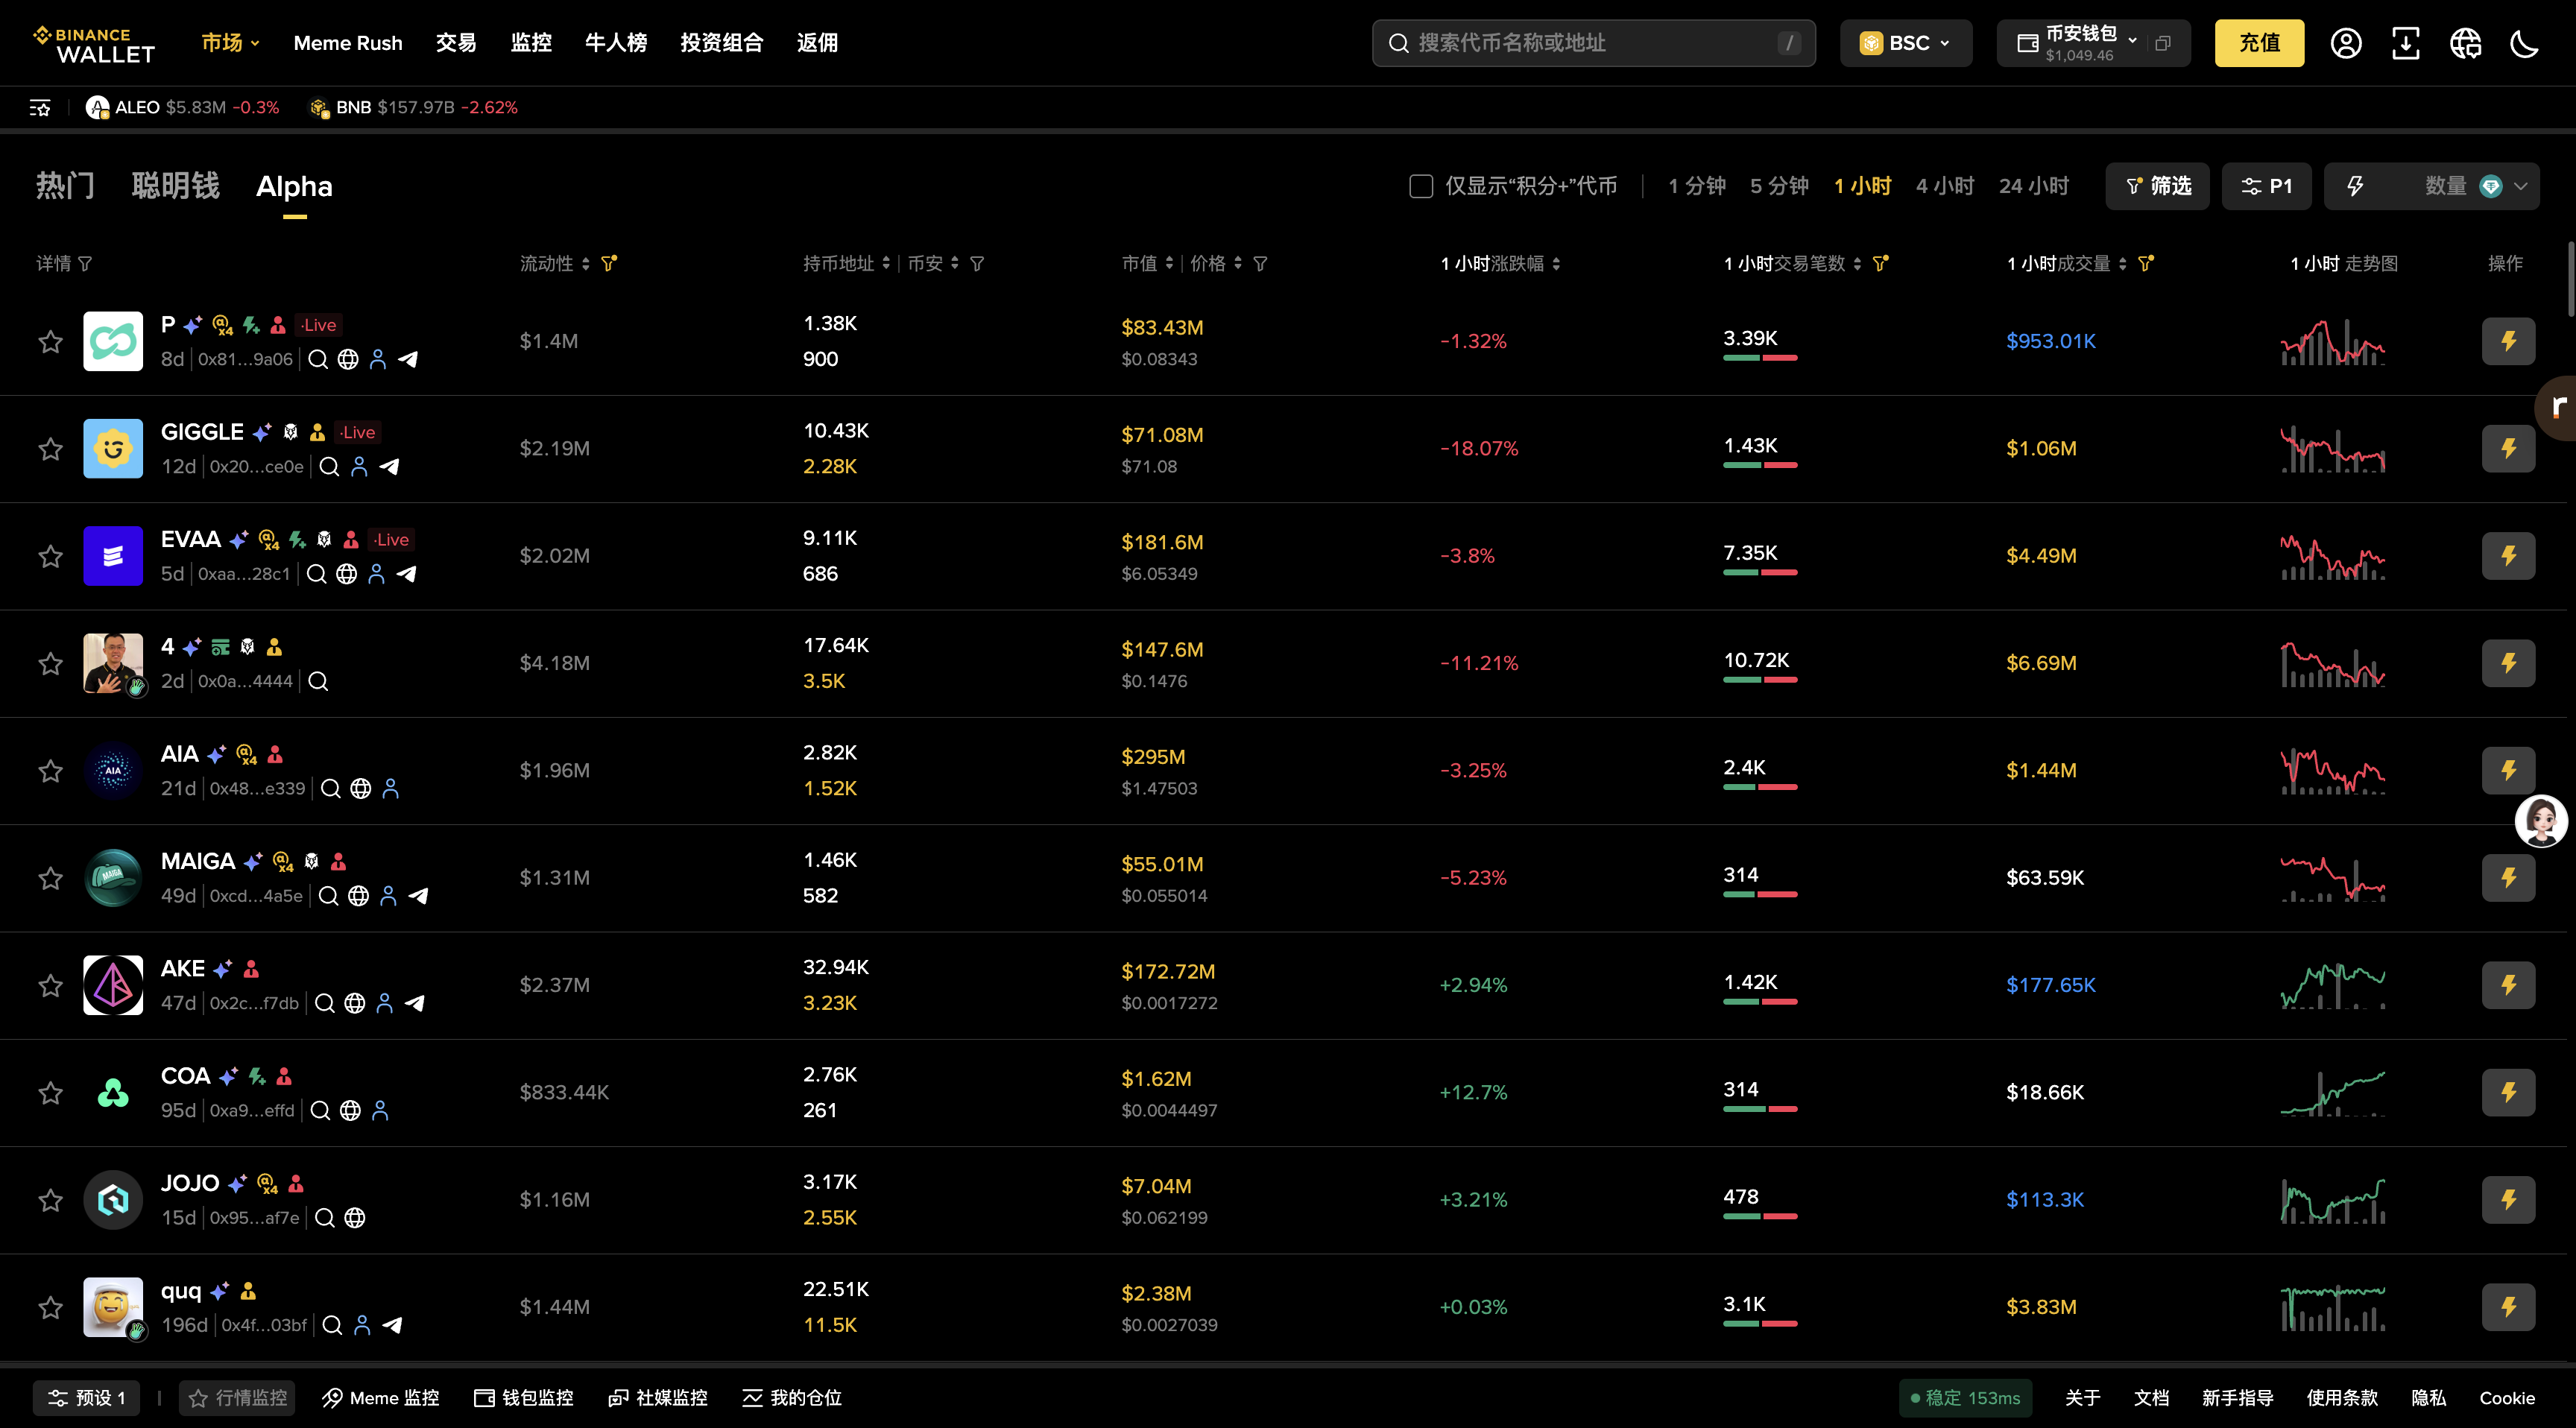Open the website globe icon for EVAA
Screen dimensions: 2576x1428
click(x=346, y=574)
